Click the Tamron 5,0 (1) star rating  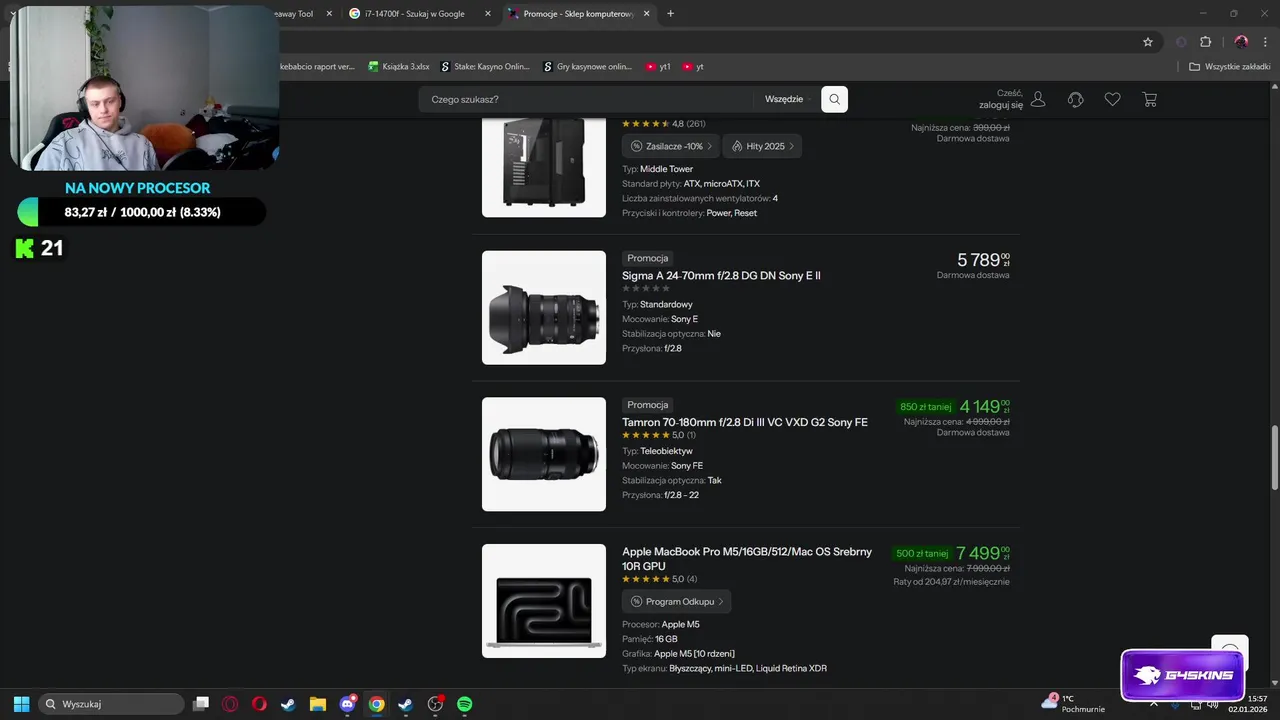point(659,435)
